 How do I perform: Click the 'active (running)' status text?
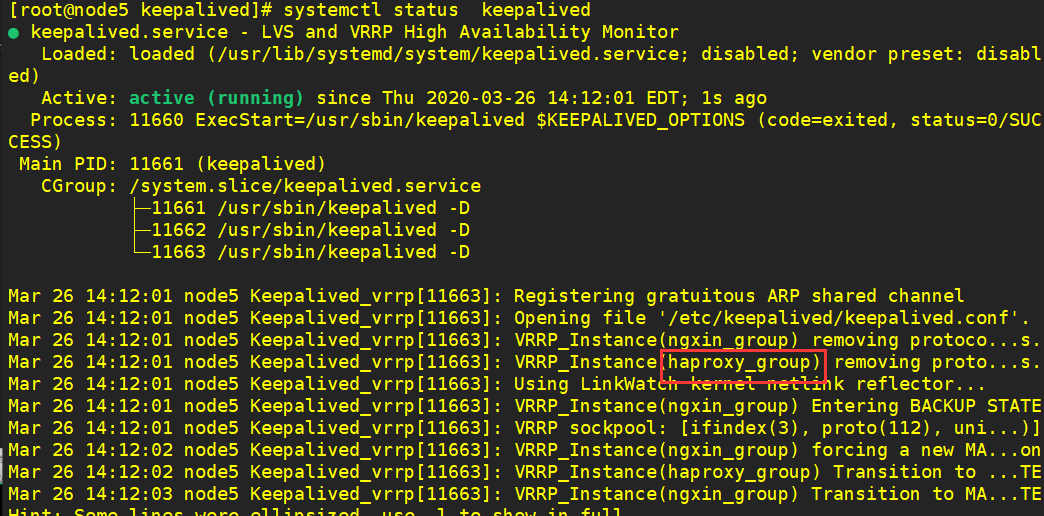(216, 99)
